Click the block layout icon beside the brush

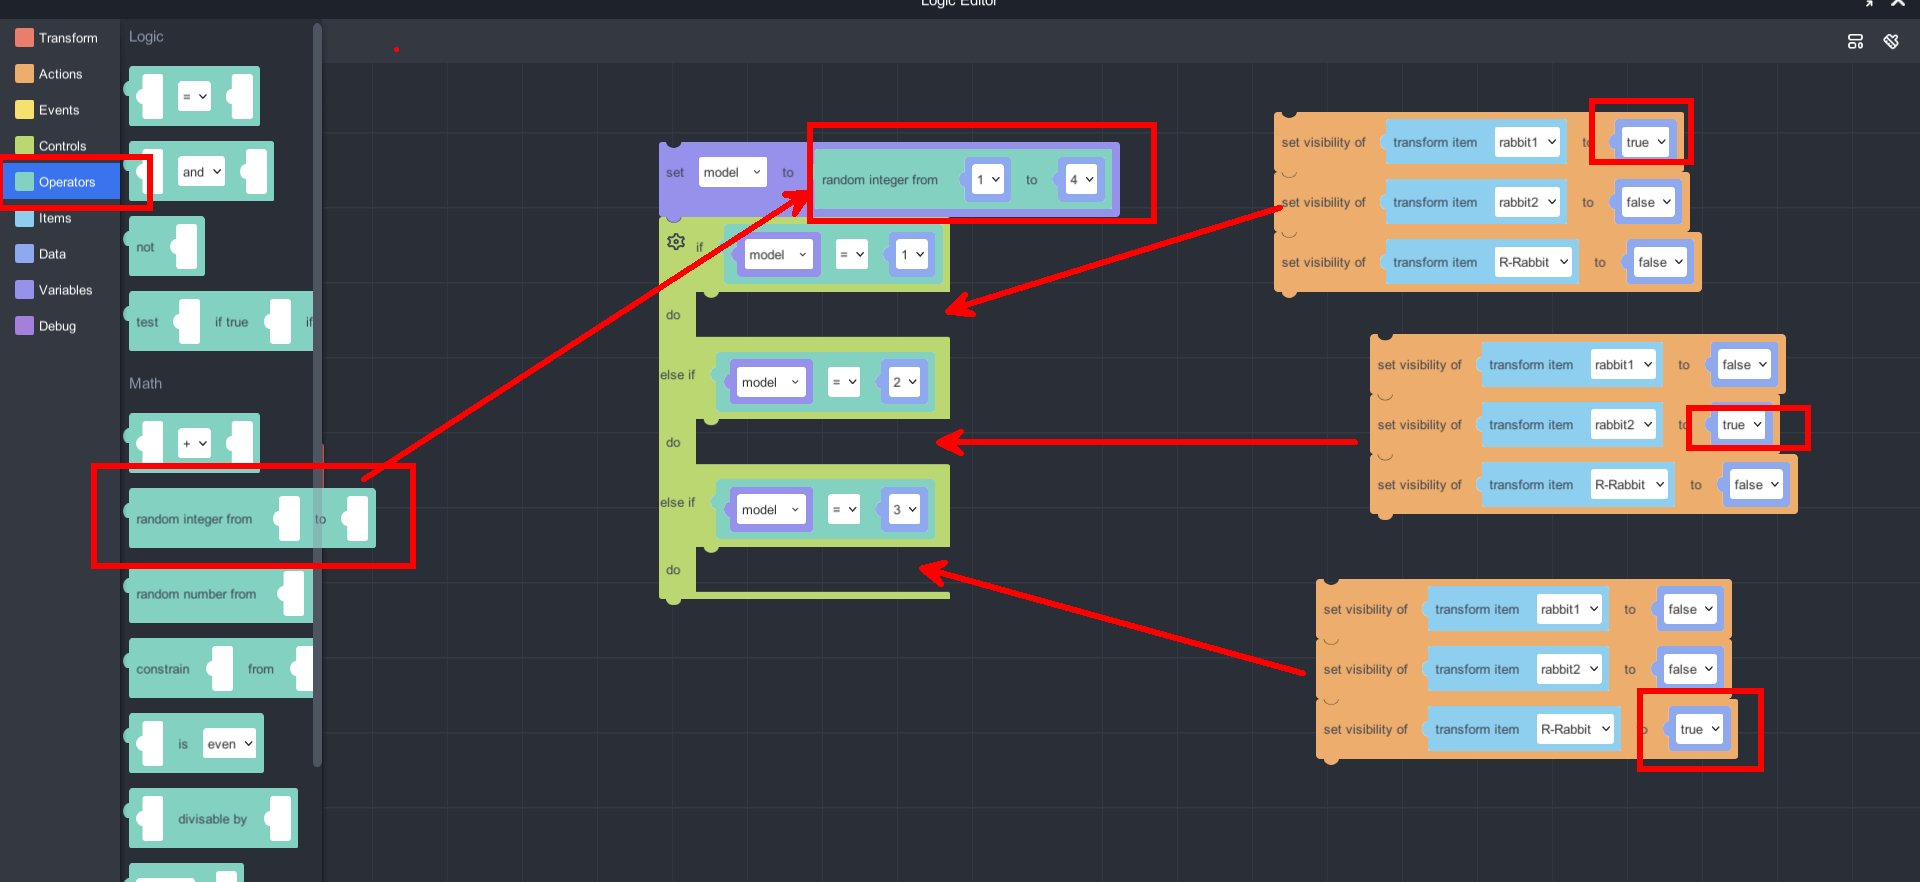[x=1855, y=41]
